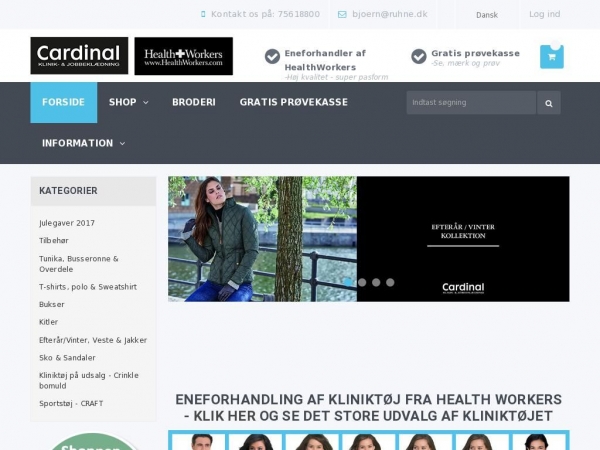The width and height of the screenshot is (600, 450).
Task: Open category Sportstøj - CRAFT
Action: (71, 403)
